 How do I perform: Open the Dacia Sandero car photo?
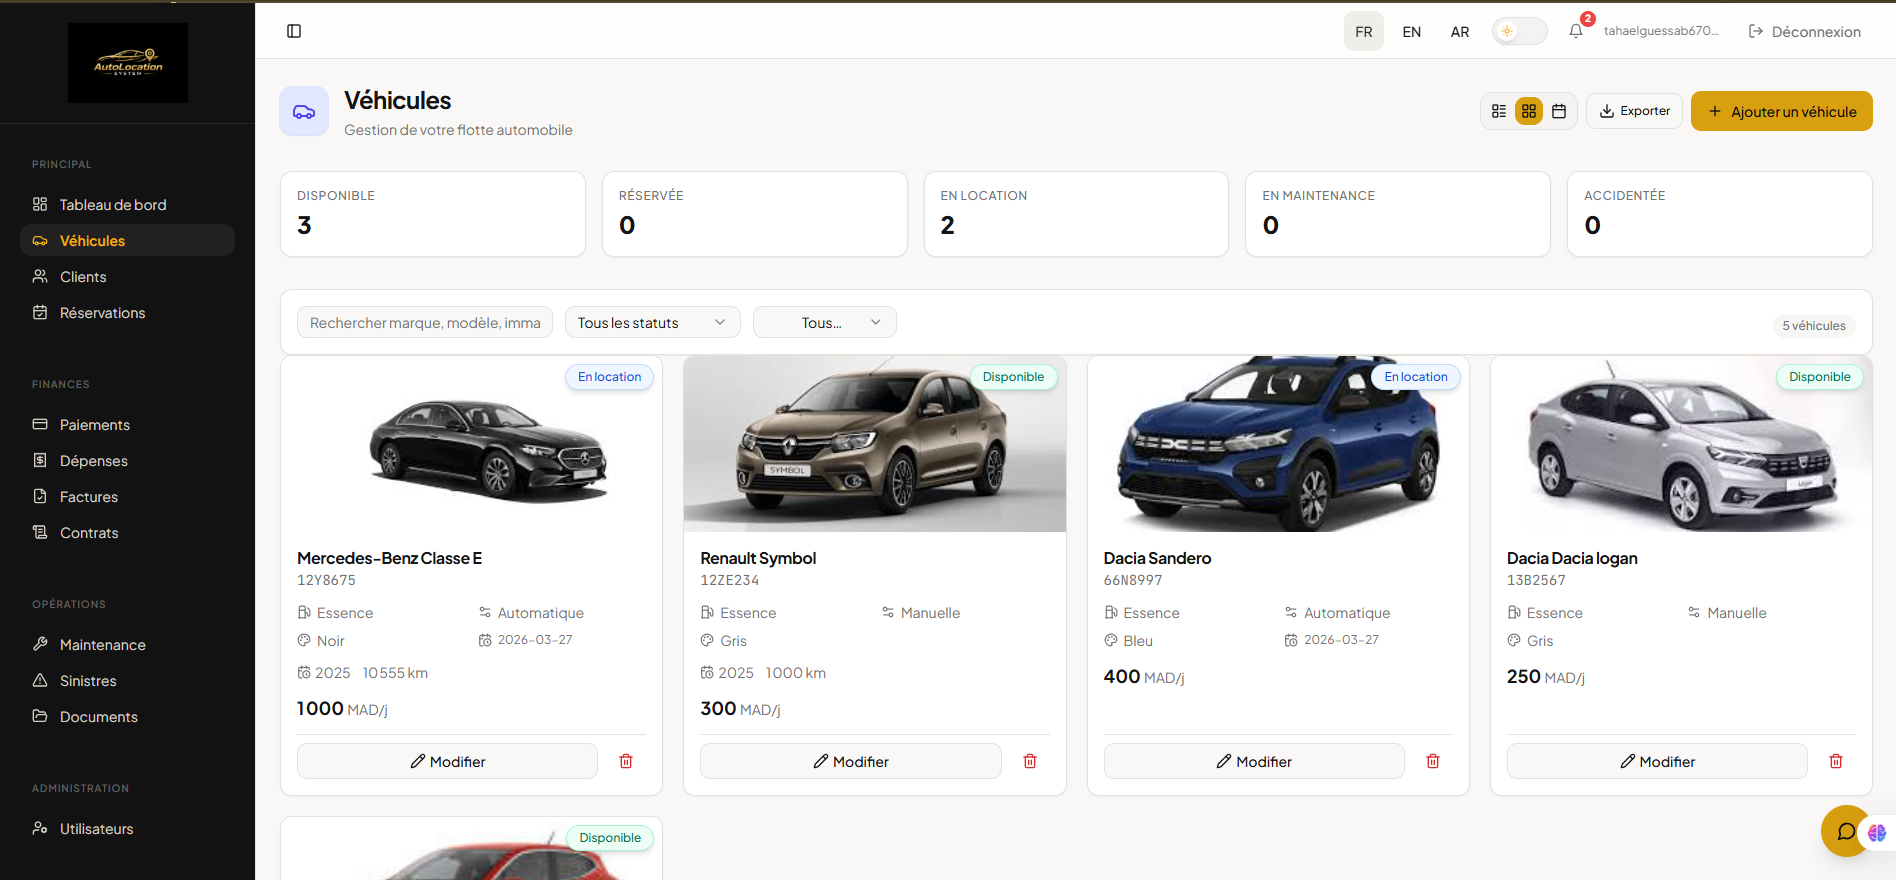[x=1278, y=444]
